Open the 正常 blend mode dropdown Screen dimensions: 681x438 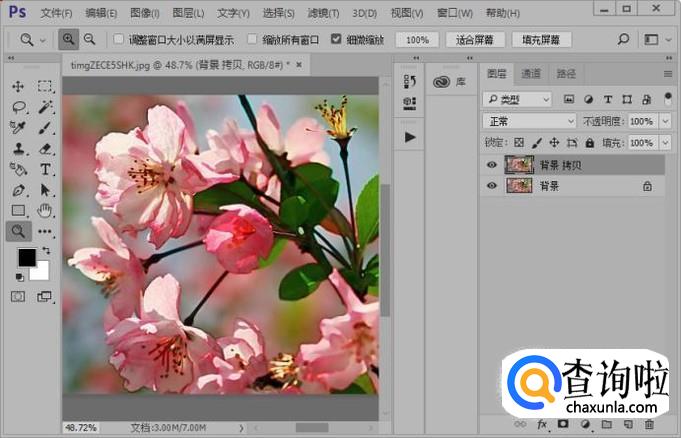pyautogui.click(x=529, y=121)
